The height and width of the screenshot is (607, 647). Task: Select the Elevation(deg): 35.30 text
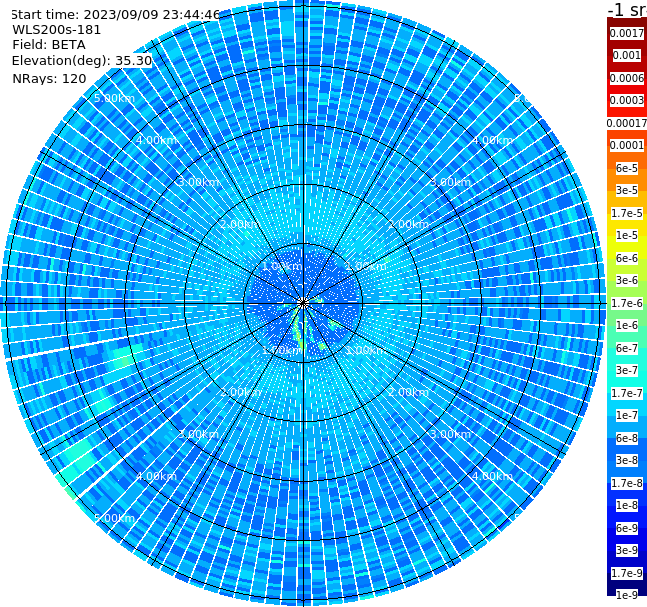[x=82, y=61]
